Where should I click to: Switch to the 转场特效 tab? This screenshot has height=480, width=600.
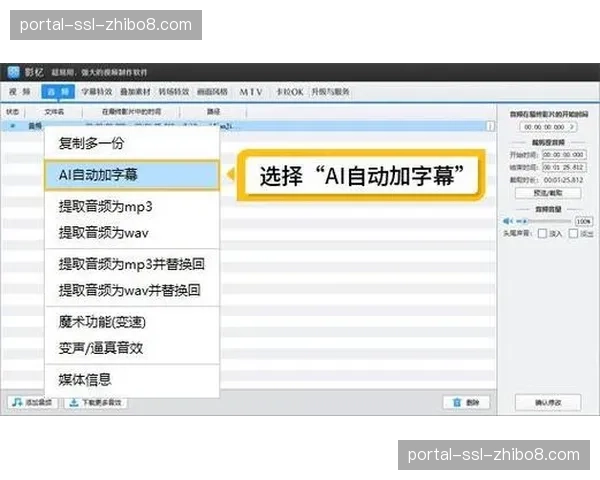coord(174,92)
